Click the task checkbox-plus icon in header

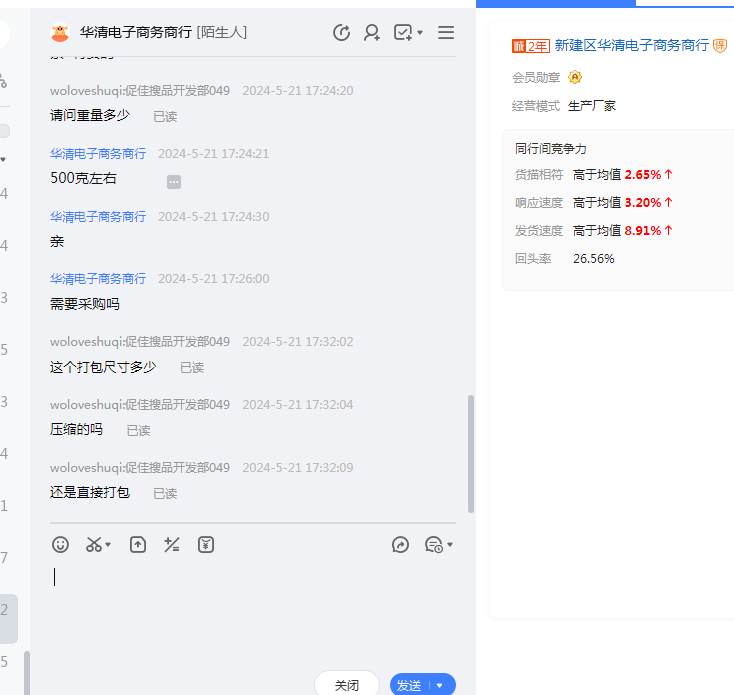click(x=403, y=32)
